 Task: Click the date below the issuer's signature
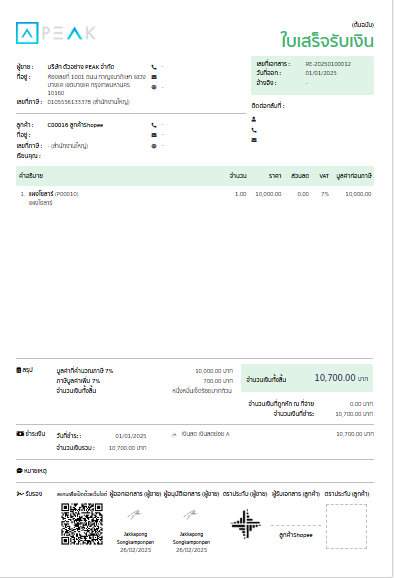pyautogui.click(x=135, y=550)
